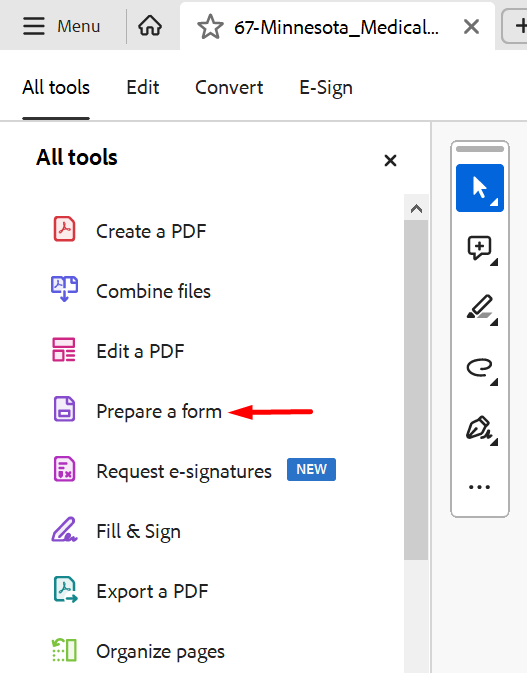Image resolution: width=527 pixels, height=673 pixels.
Task: Click the Organize pages icon
Action: point(64,650)
